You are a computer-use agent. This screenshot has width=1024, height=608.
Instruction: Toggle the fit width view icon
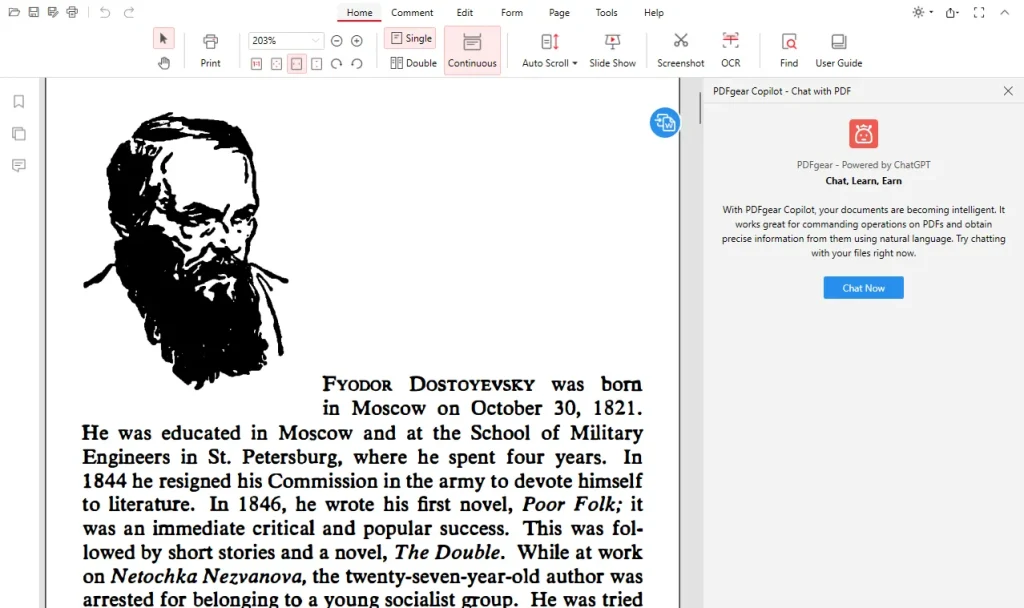pyautogui.click(x=296, y=64)
